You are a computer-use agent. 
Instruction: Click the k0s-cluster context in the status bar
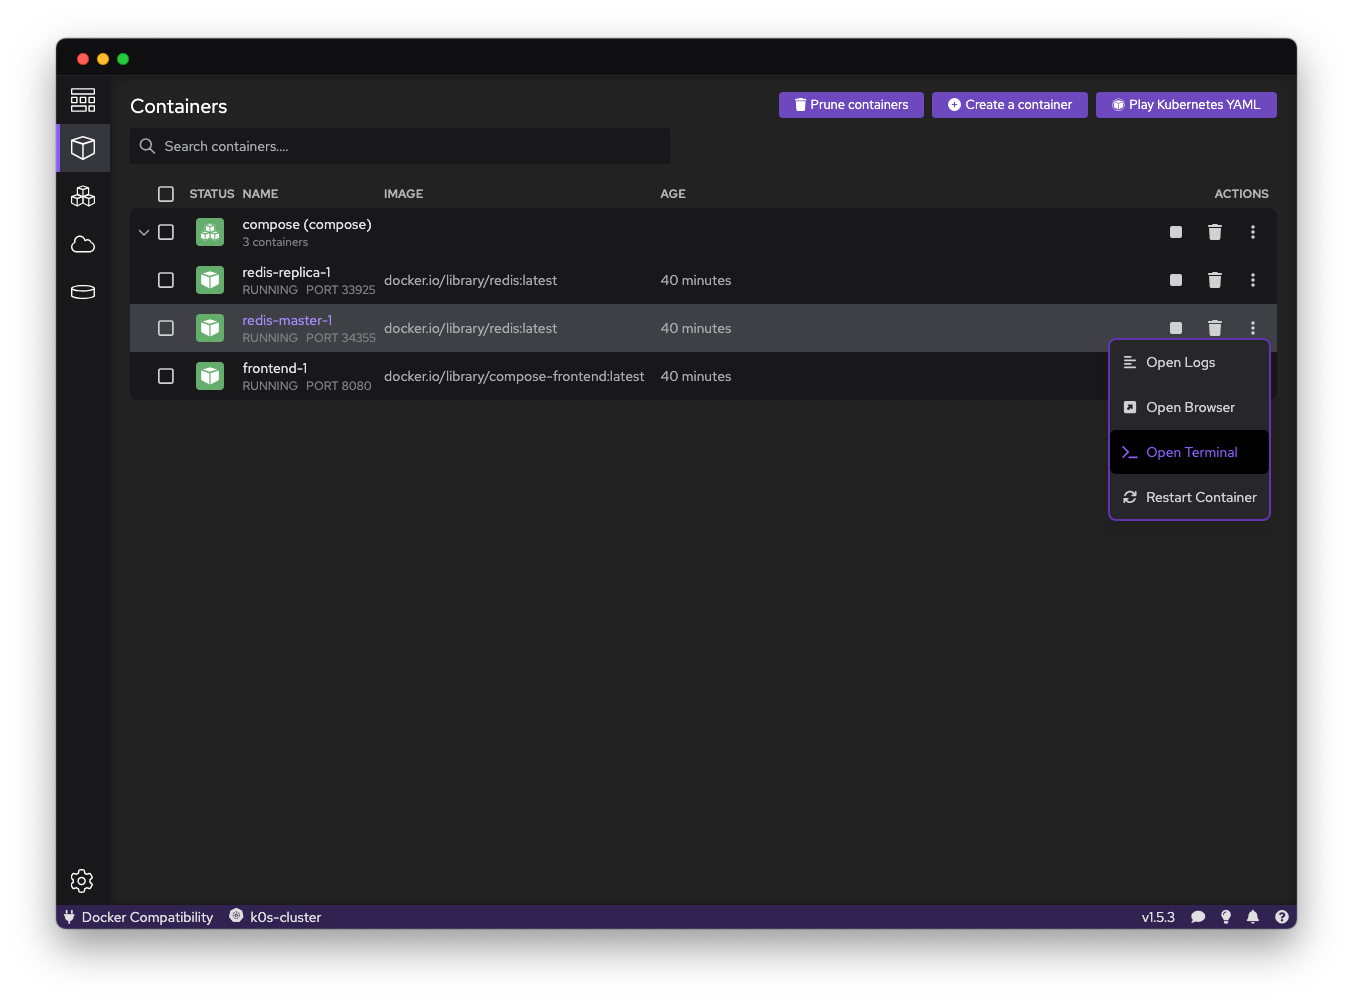(x=275, y=917)
